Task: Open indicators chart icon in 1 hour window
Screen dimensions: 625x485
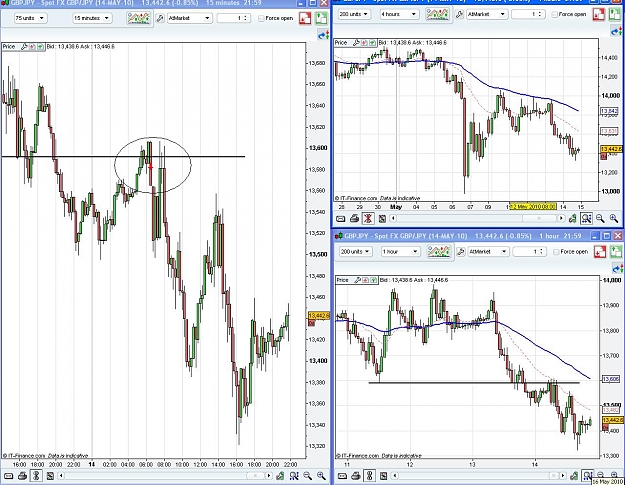Action: [x=439, y=252]
